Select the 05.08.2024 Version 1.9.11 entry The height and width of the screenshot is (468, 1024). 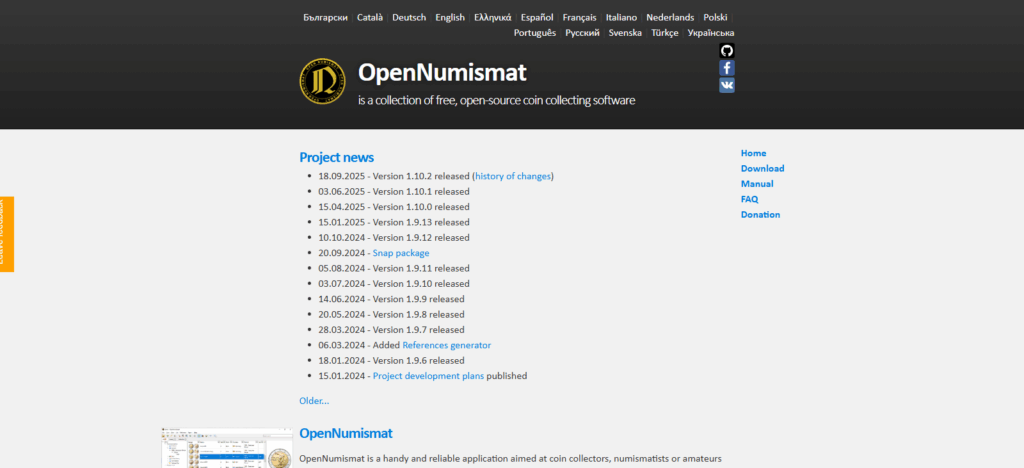pyautogui.click(x=394, y=268)
